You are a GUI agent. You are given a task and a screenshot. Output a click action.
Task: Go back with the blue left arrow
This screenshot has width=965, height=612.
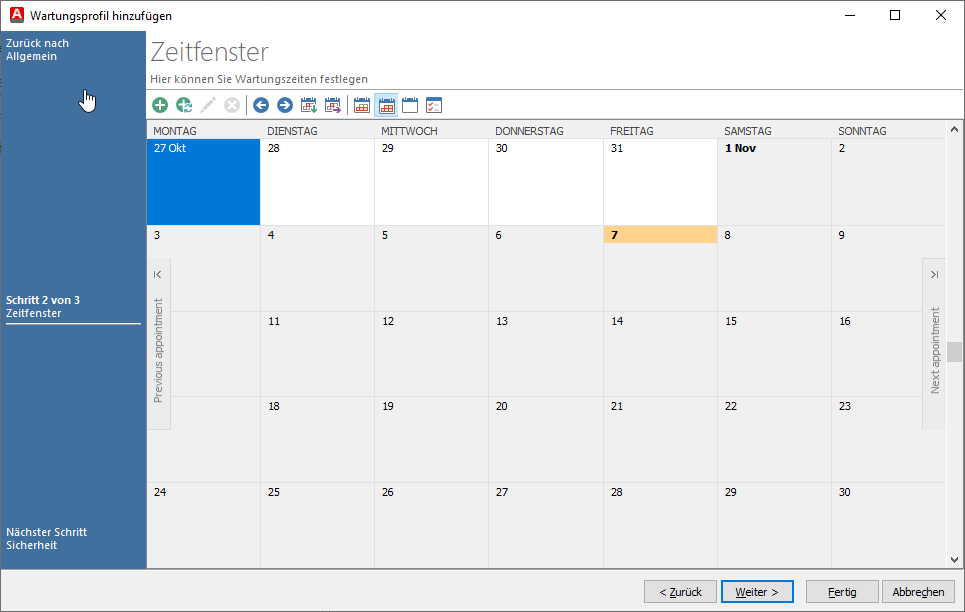[x=261, y=105]
